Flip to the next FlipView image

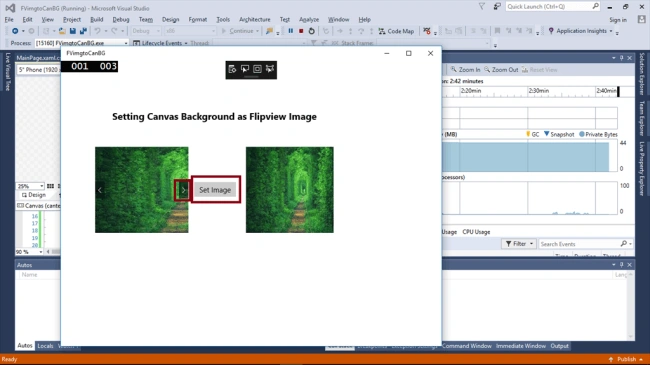coord(183,190)
